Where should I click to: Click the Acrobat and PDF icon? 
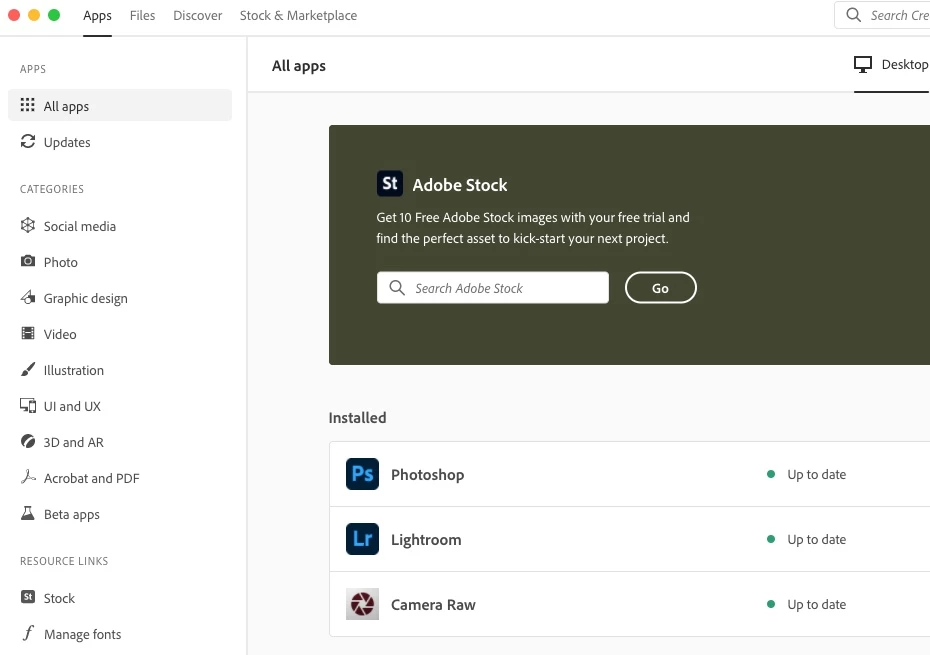click(x=28, y=477)
